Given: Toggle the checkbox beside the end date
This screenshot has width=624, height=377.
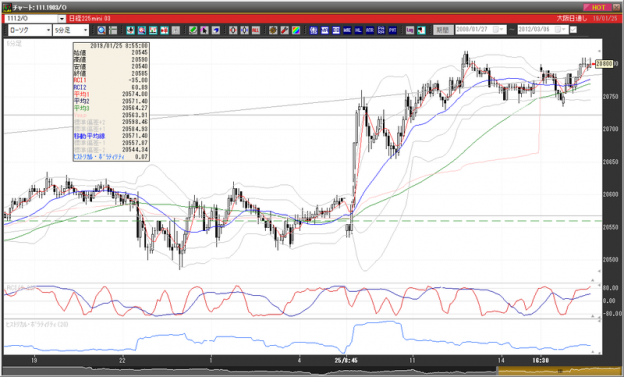Looking at the screenshot, I should [573, 30].
